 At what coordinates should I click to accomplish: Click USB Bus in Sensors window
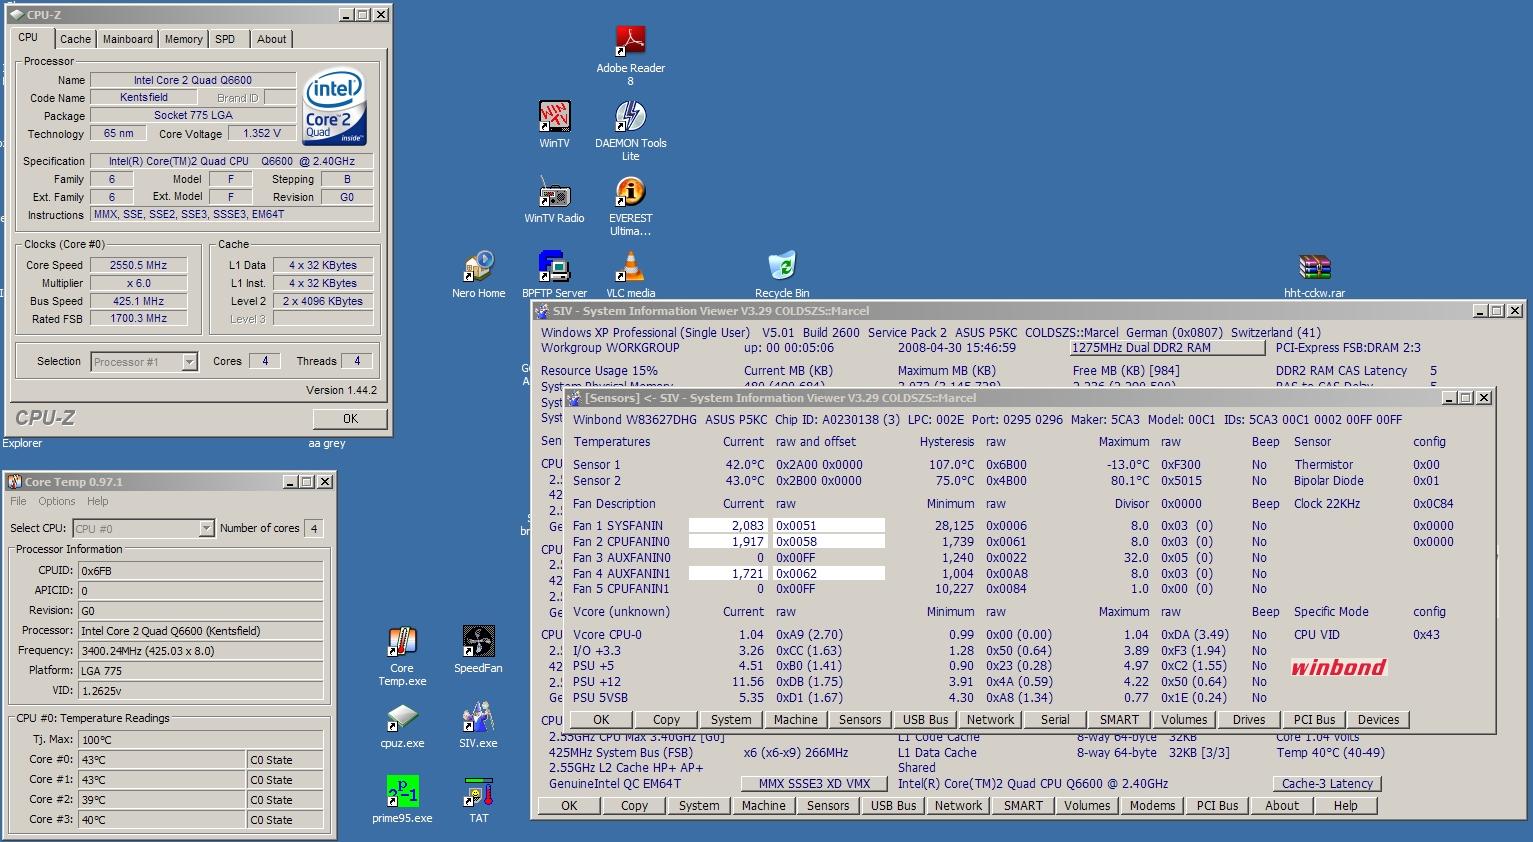pos(925,719)
